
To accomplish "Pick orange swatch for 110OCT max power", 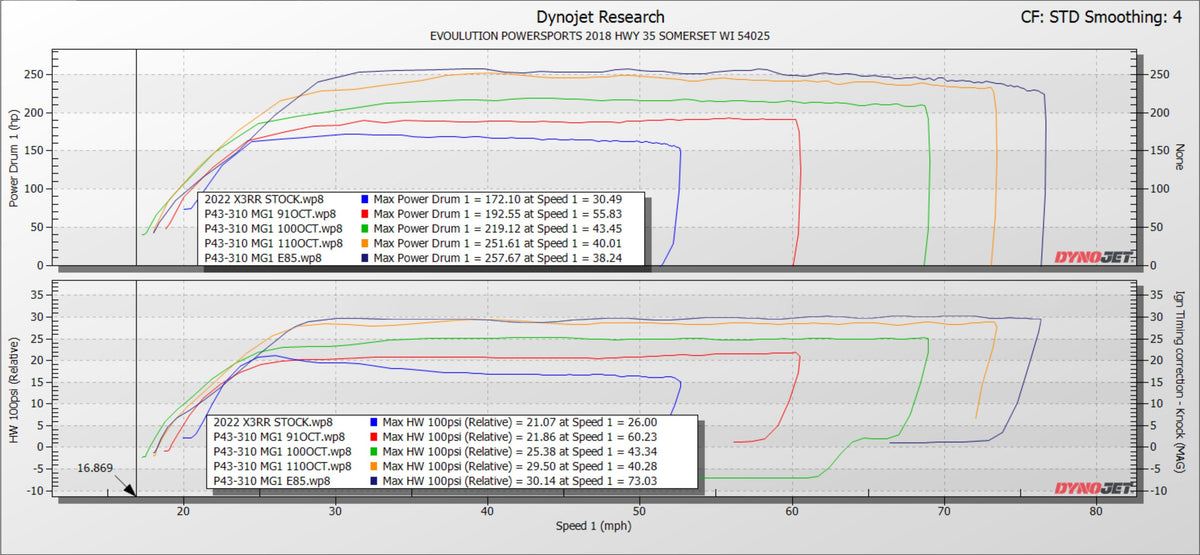I will coord(368,242).
